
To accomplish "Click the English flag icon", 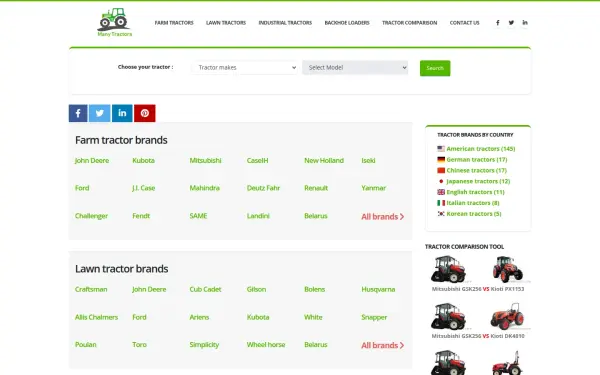I will (x=441, y=192).
